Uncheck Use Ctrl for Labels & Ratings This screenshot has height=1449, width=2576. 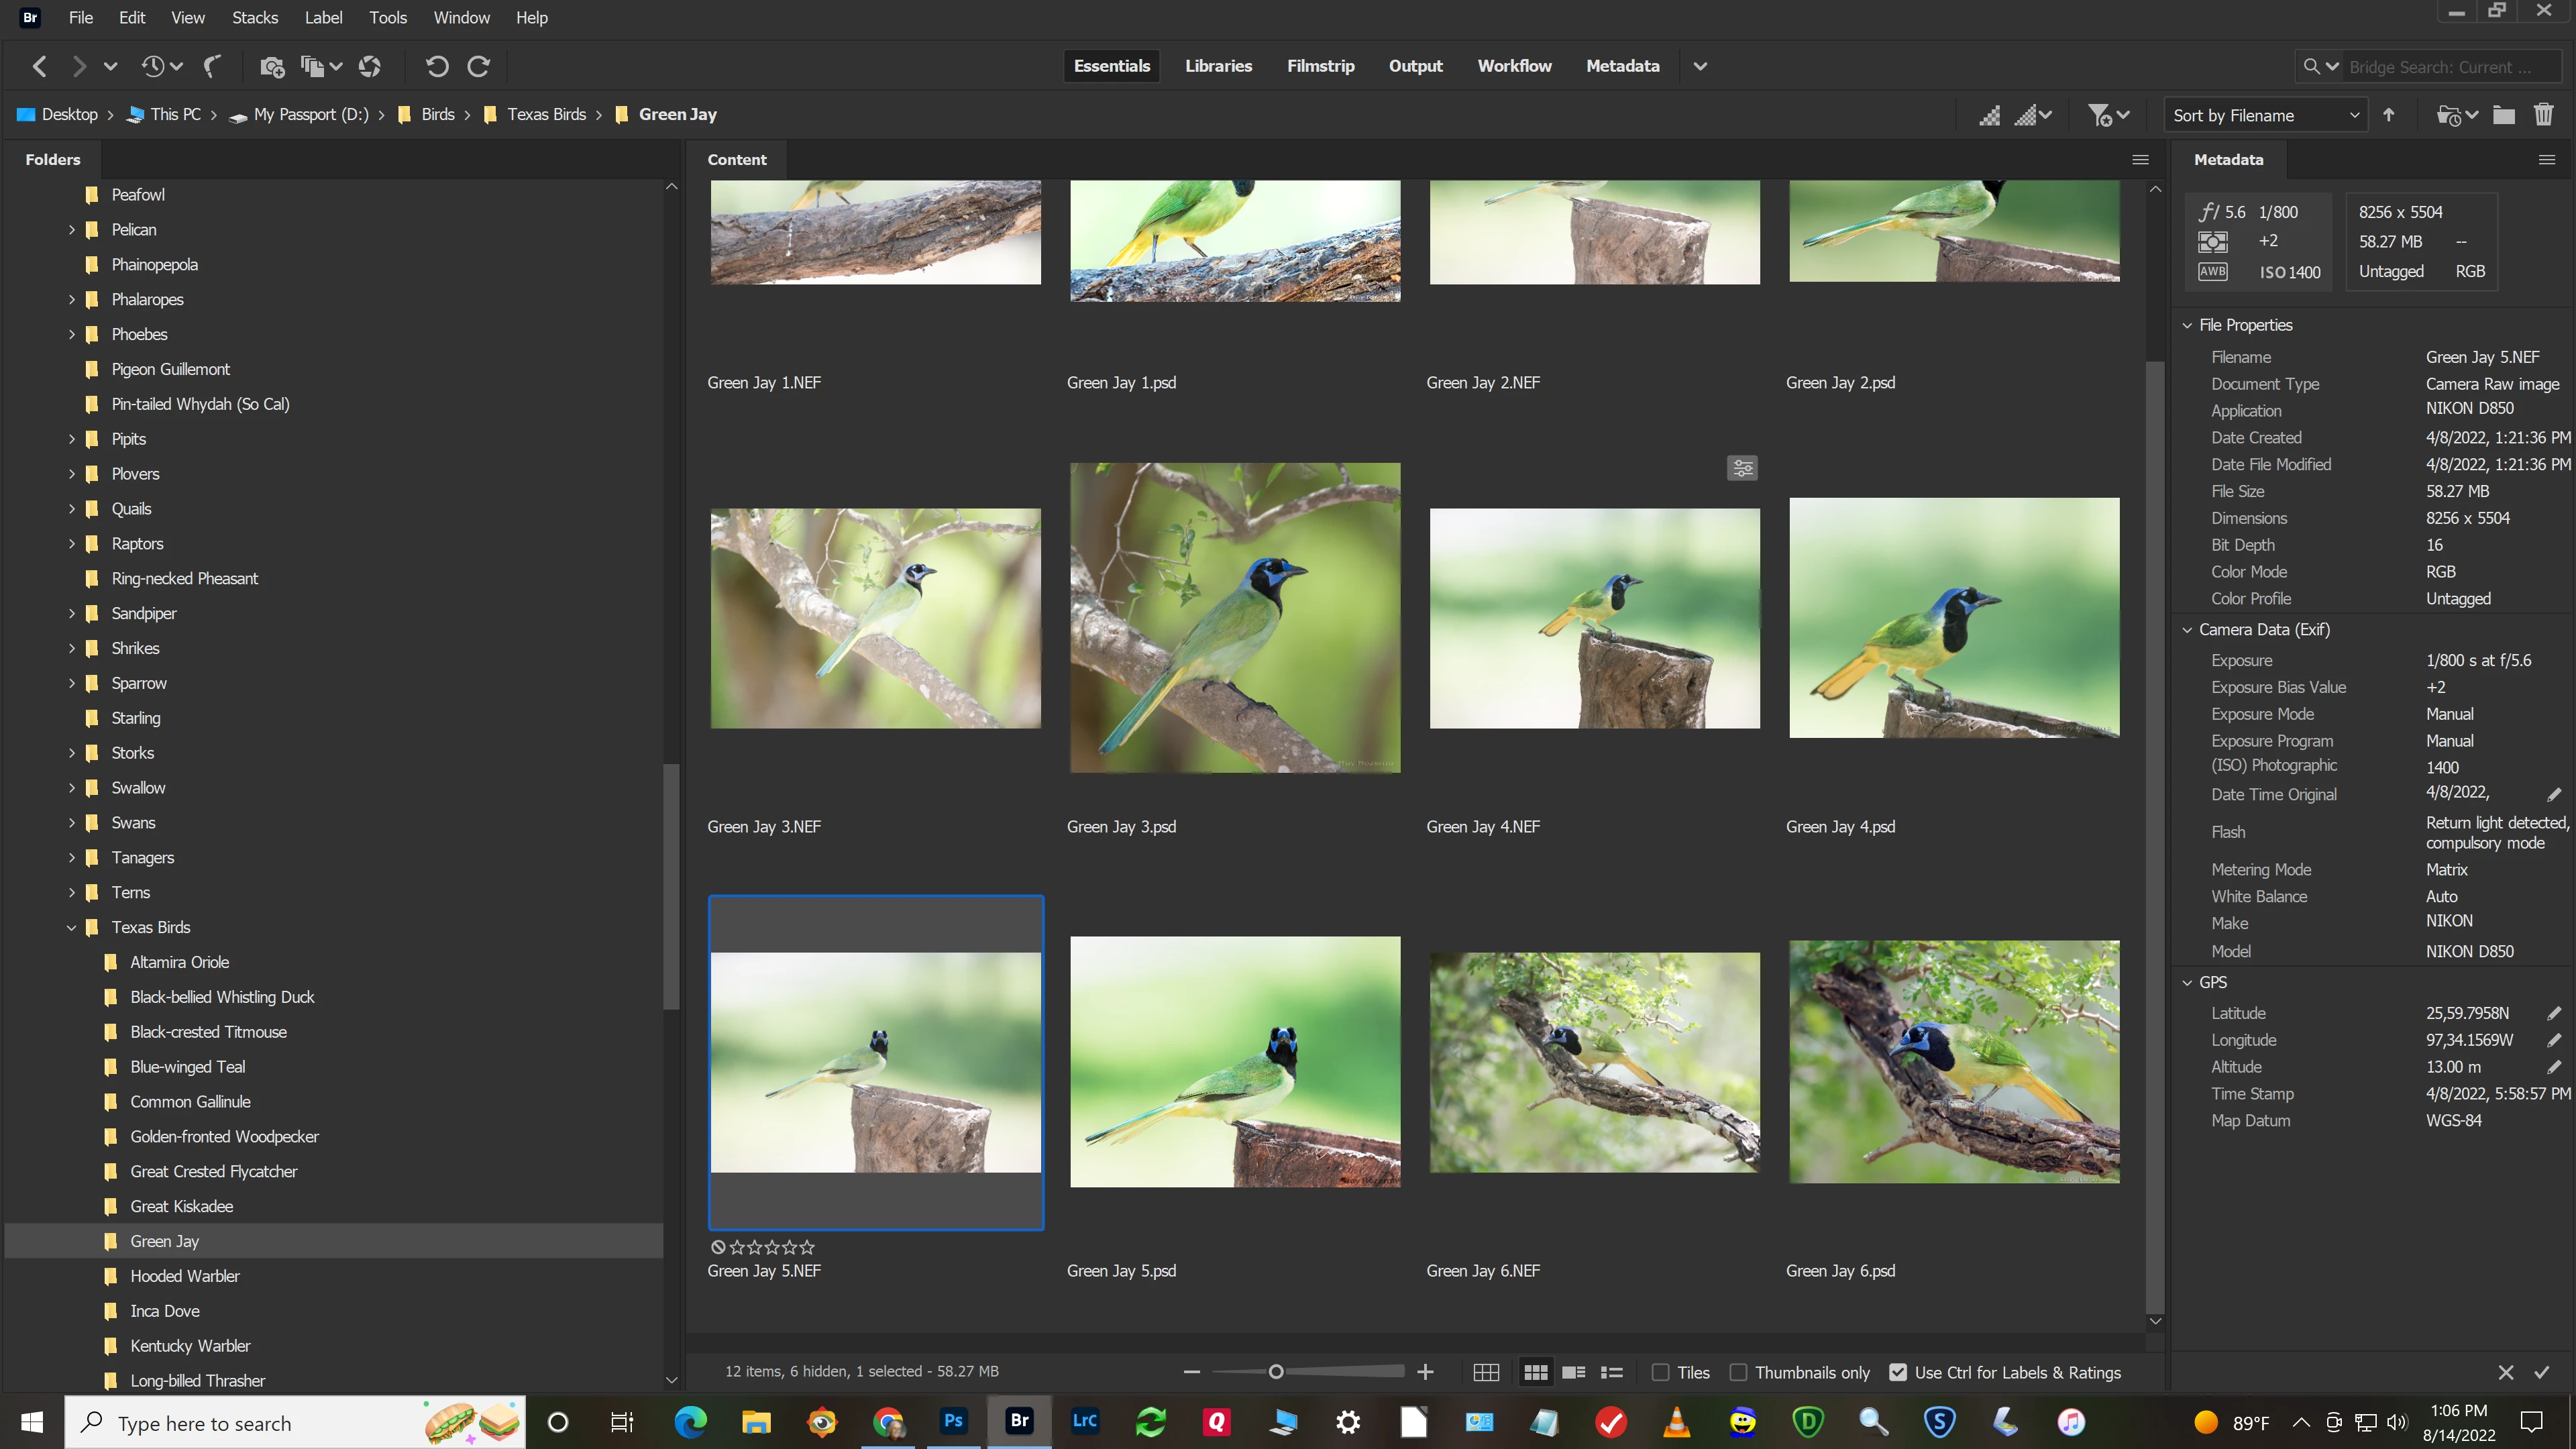[1898, 1372]
